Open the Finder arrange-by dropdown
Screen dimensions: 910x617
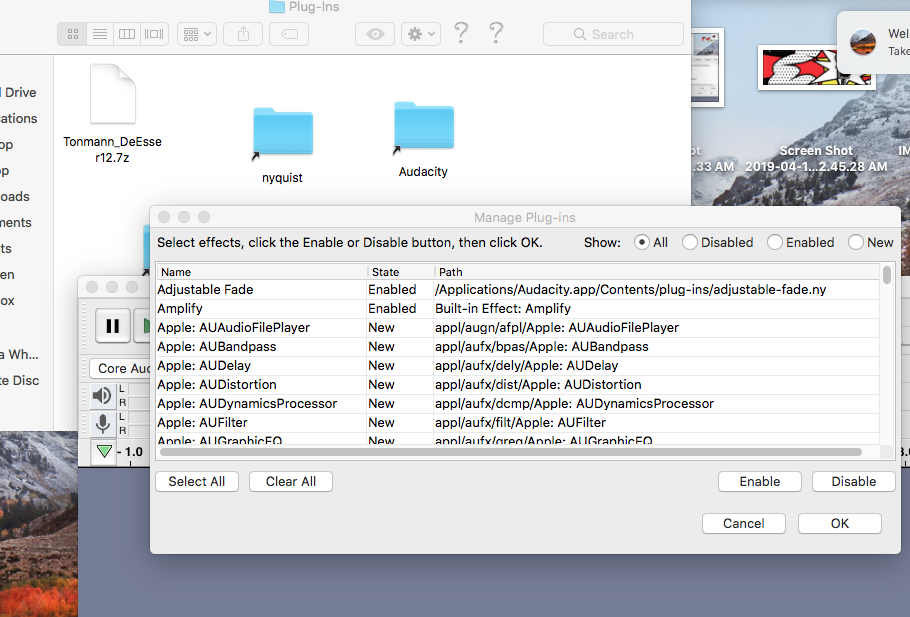[x=197, y=34]
